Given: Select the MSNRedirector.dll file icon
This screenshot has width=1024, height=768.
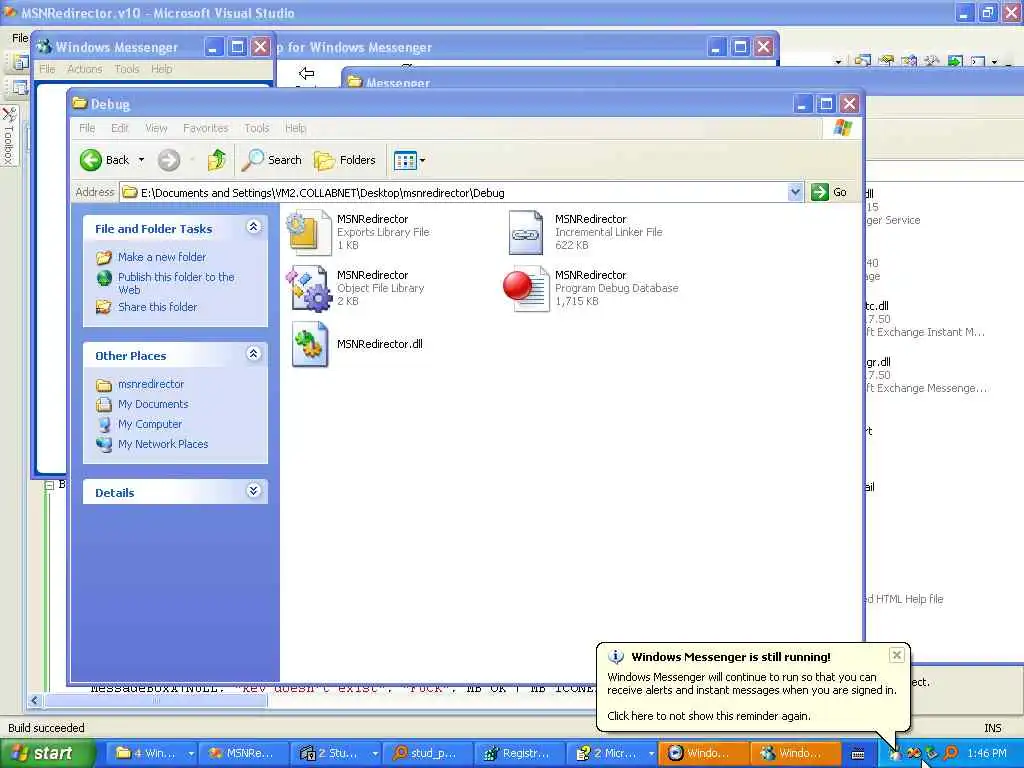Looking at the screenshot, I should point(310,344).
